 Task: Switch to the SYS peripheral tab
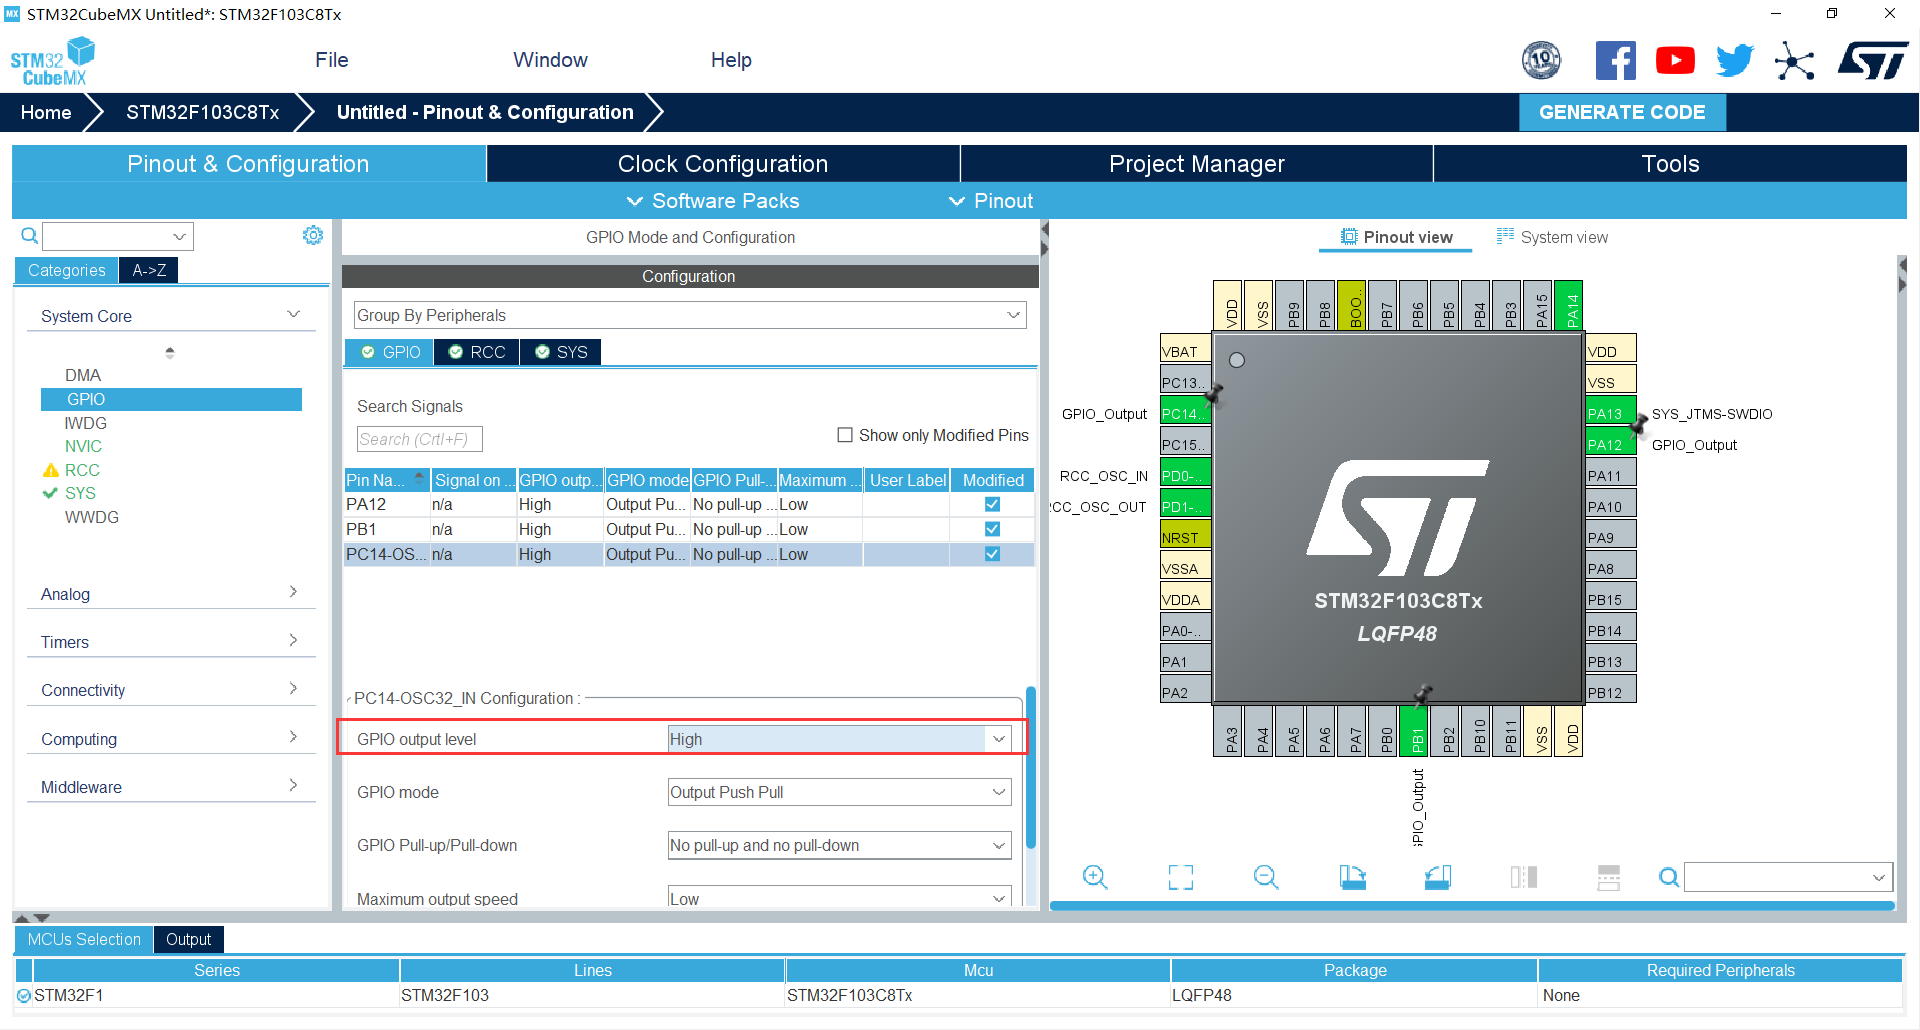561,352
